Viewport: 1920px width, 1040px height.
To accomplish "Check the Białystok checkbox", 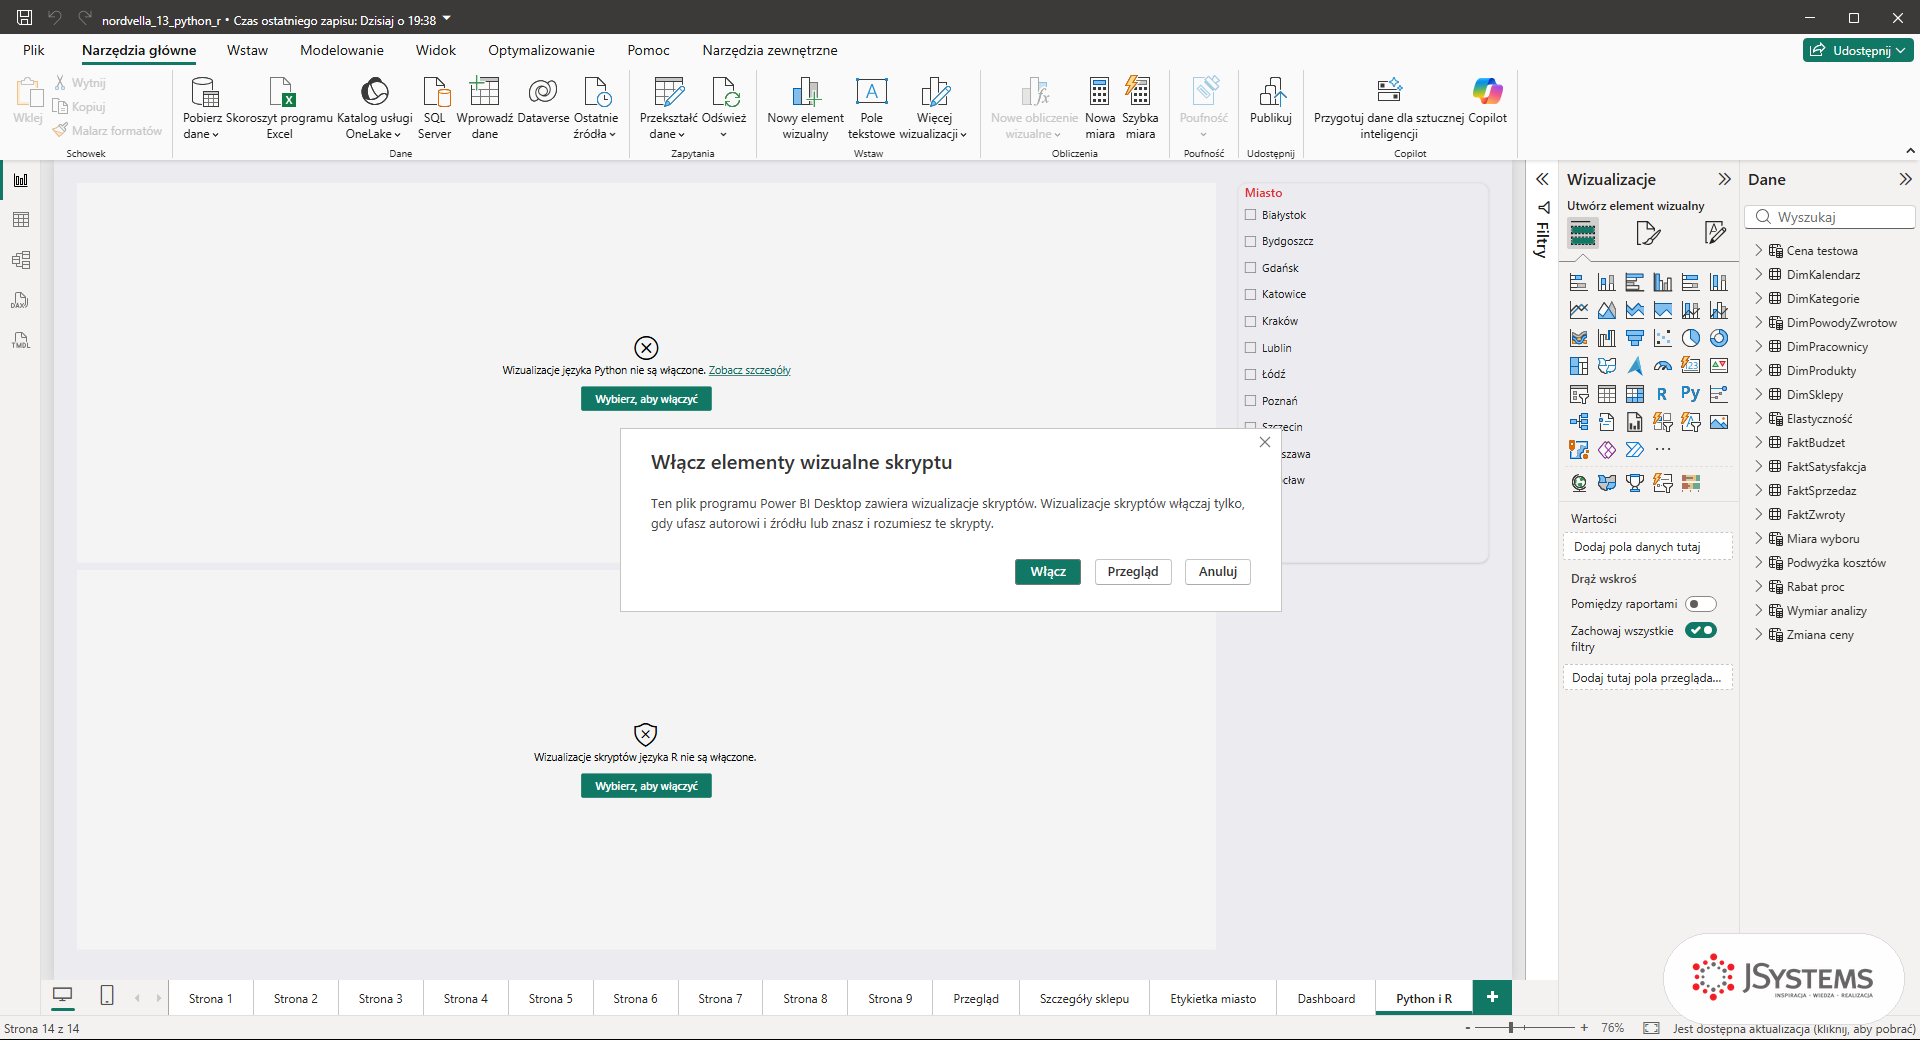I will tap(1250, 215).
